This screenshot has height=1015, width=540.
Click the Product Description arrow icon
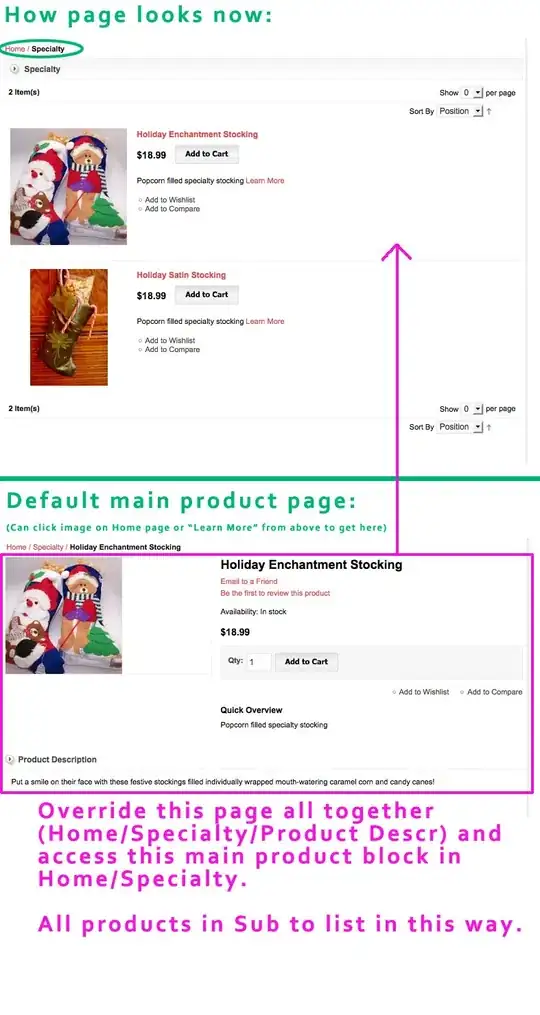pos(10,759)
